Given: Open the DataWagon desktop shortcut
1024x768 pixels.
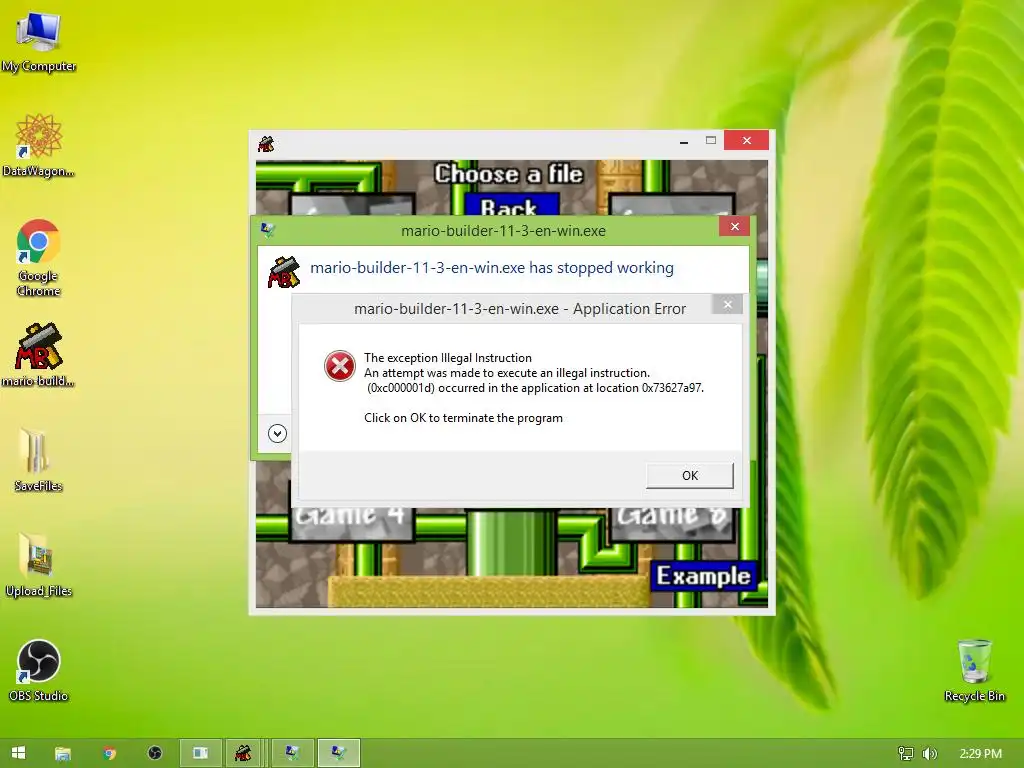Looking at the screenshot, I should pos(39,145).
